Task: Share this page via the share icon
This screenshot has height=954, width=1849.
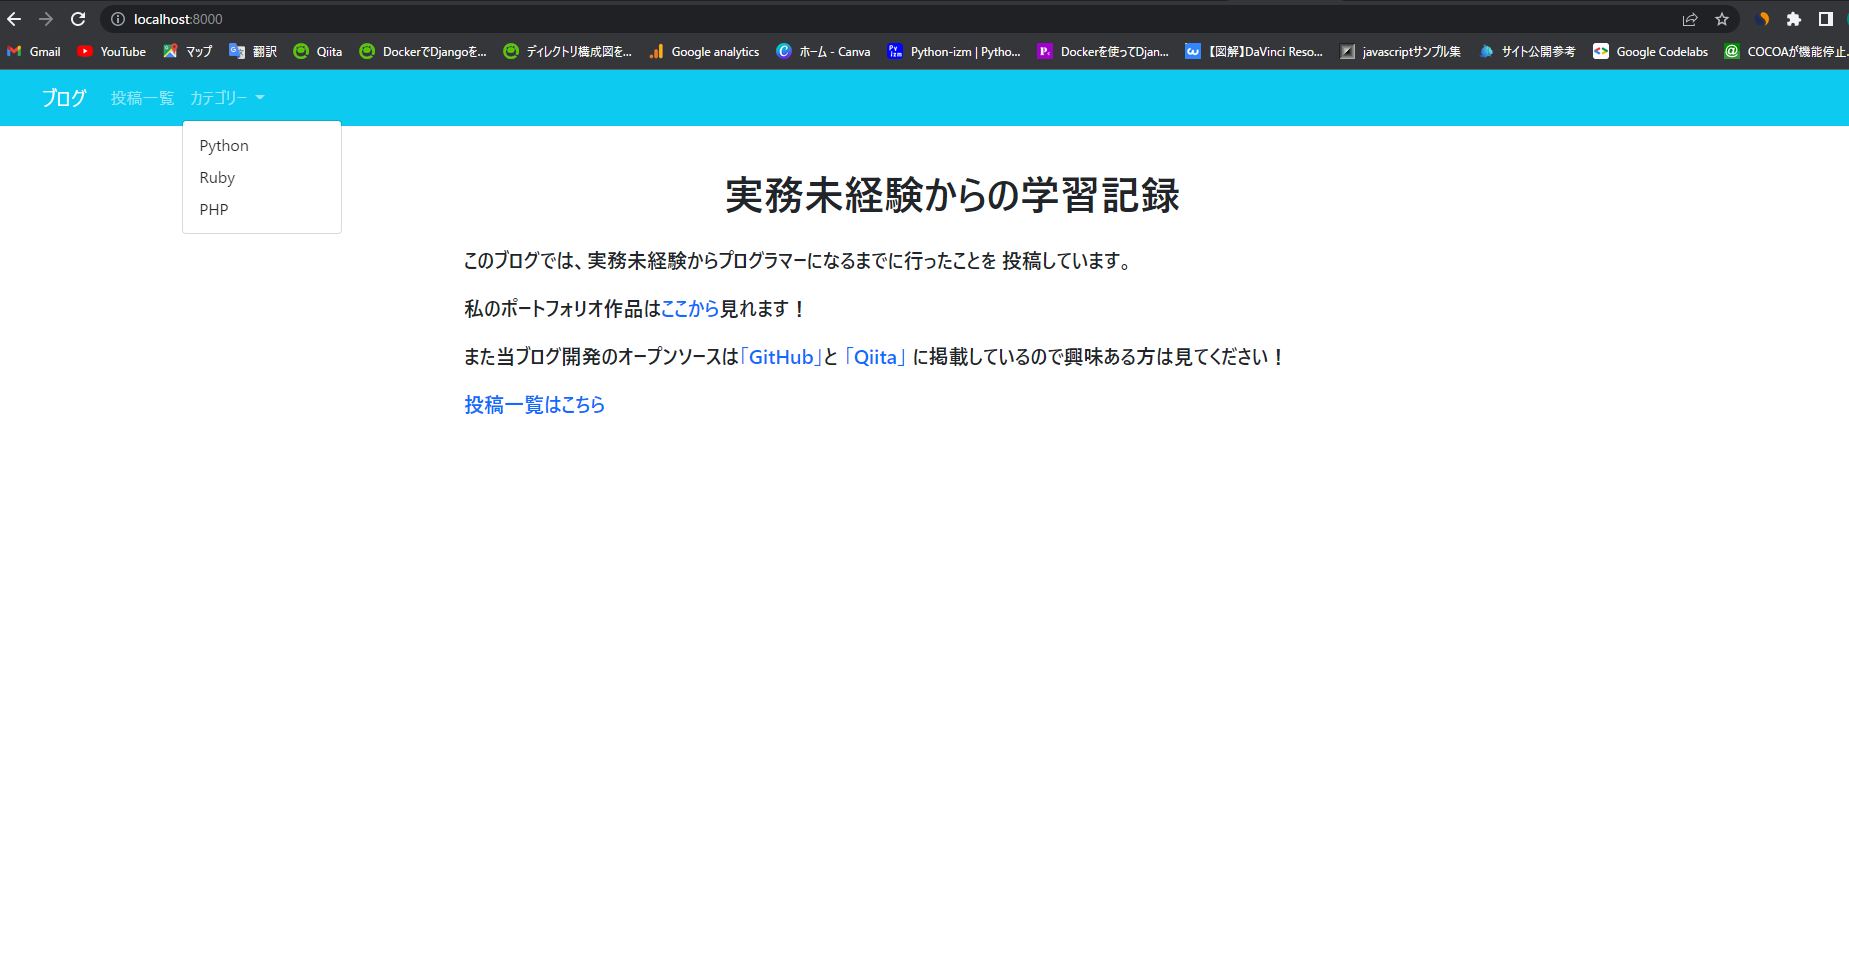Action: (x=1690, y=19)
